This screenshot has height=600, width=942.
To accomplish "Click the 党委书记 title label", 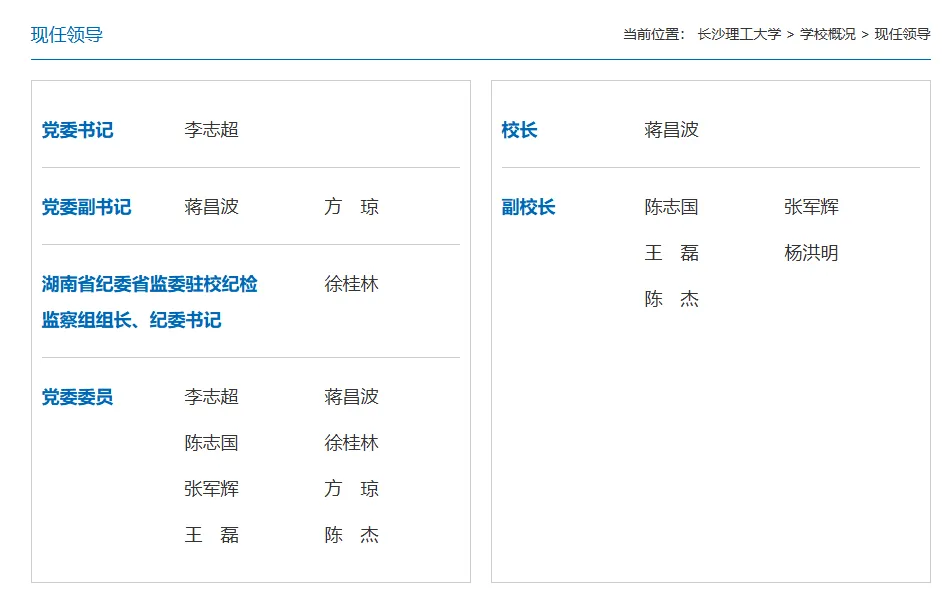I will (77, 130).
